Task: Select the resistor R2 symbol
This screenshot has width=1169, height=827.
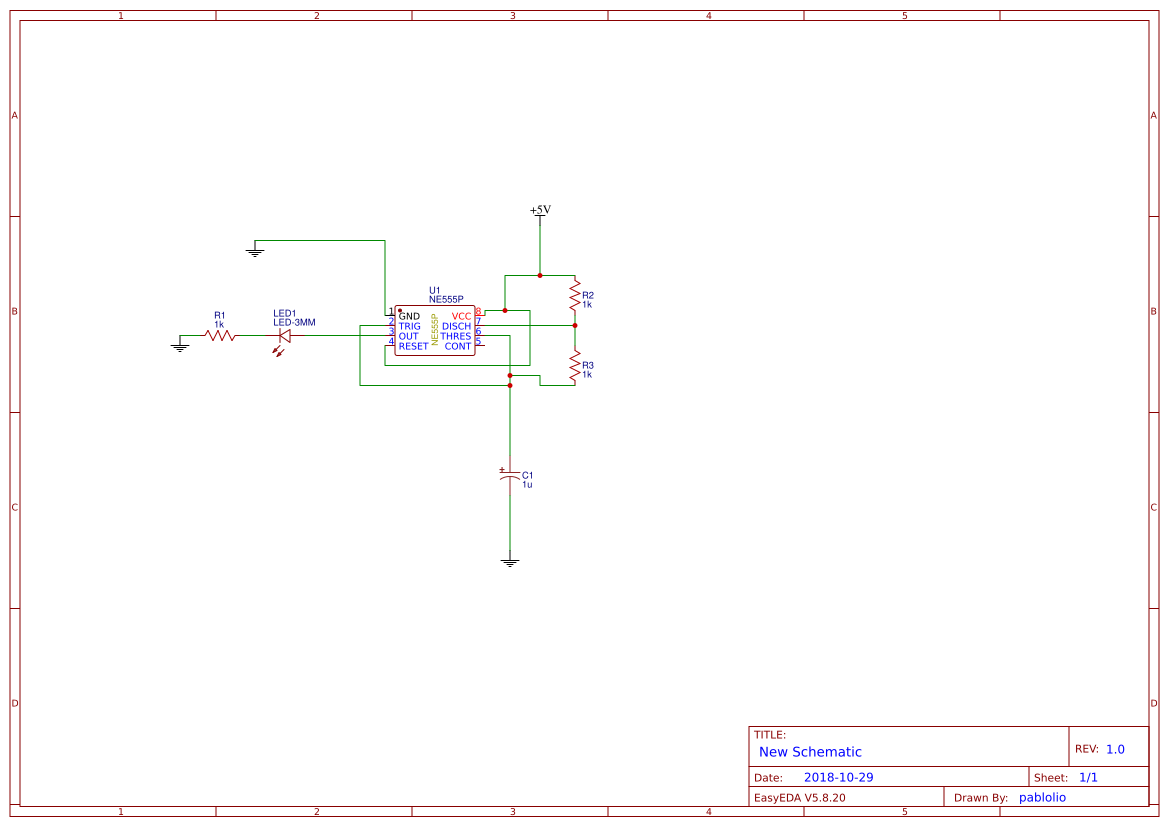Action: pos(573,294)
